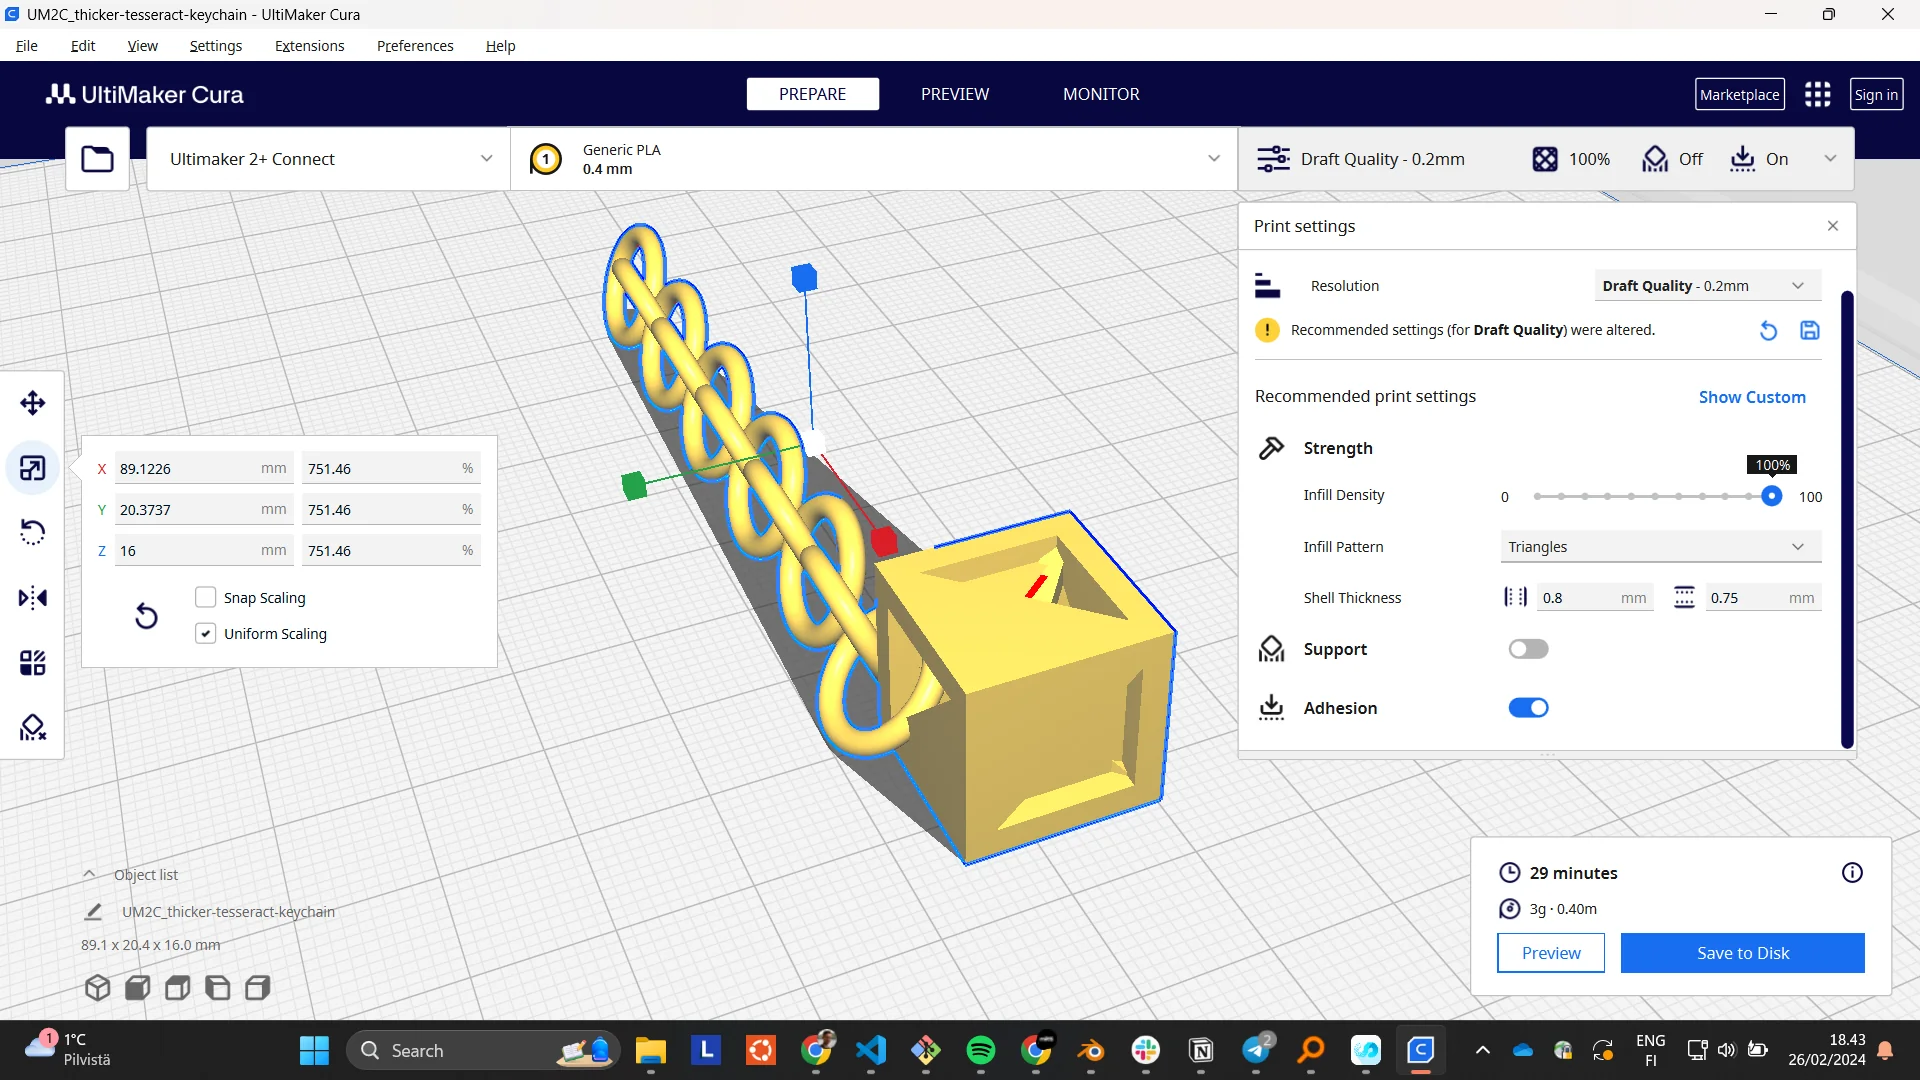Switch to the PREVIEW stage tab
The width and height of the screenshot is (1920, 1080).
tap(954, 94)
